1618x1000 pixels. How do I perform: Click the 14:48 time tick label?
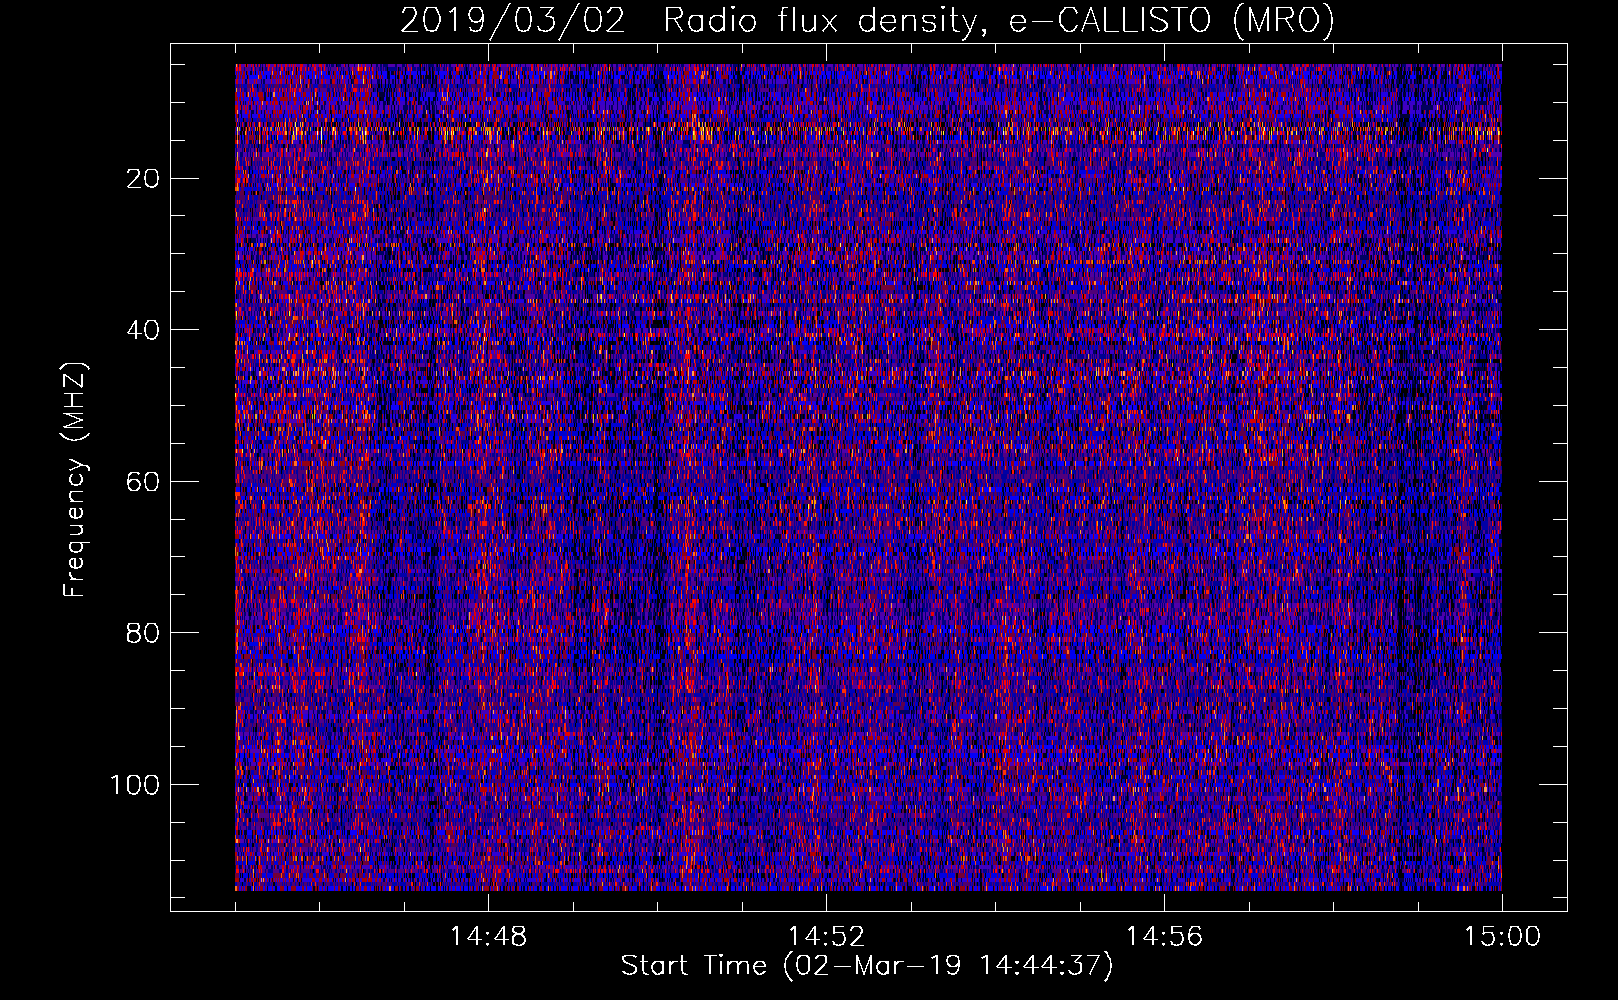point(488,937)
